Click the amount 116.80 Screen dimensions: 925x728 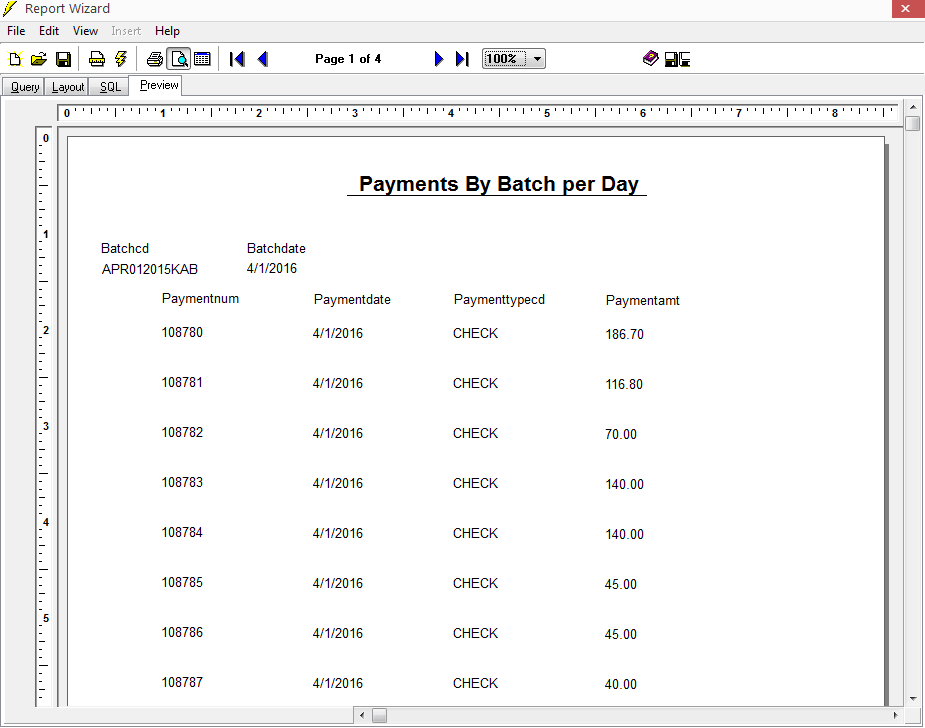tap(624, 385)
